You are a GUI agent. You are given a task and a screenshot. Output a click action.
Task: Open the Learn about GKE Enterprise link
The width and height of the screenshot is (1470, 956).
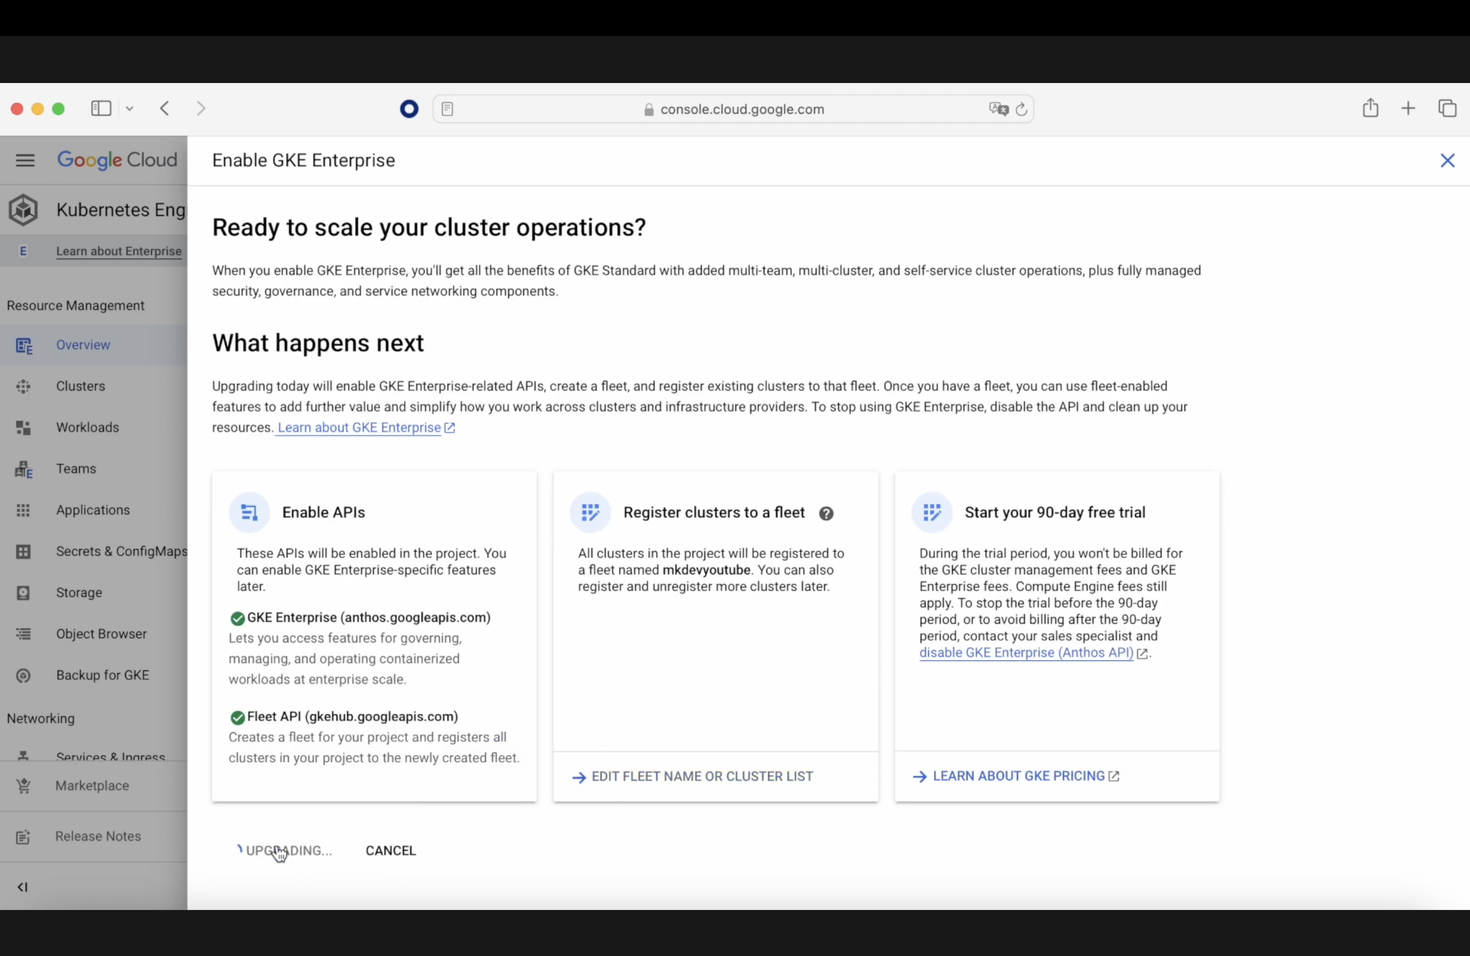(x=366, y=428)
